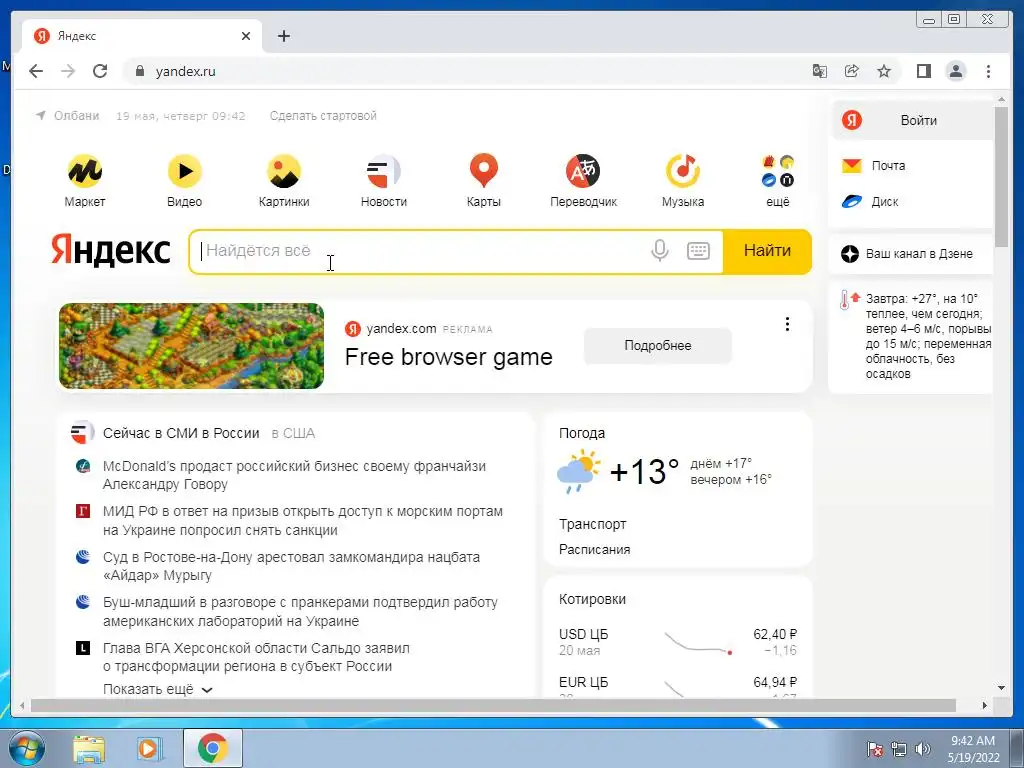Viewport: 1024px width, 768px height.
Task: Click the Олбани location arrow icon
Action: click(40, 116)
